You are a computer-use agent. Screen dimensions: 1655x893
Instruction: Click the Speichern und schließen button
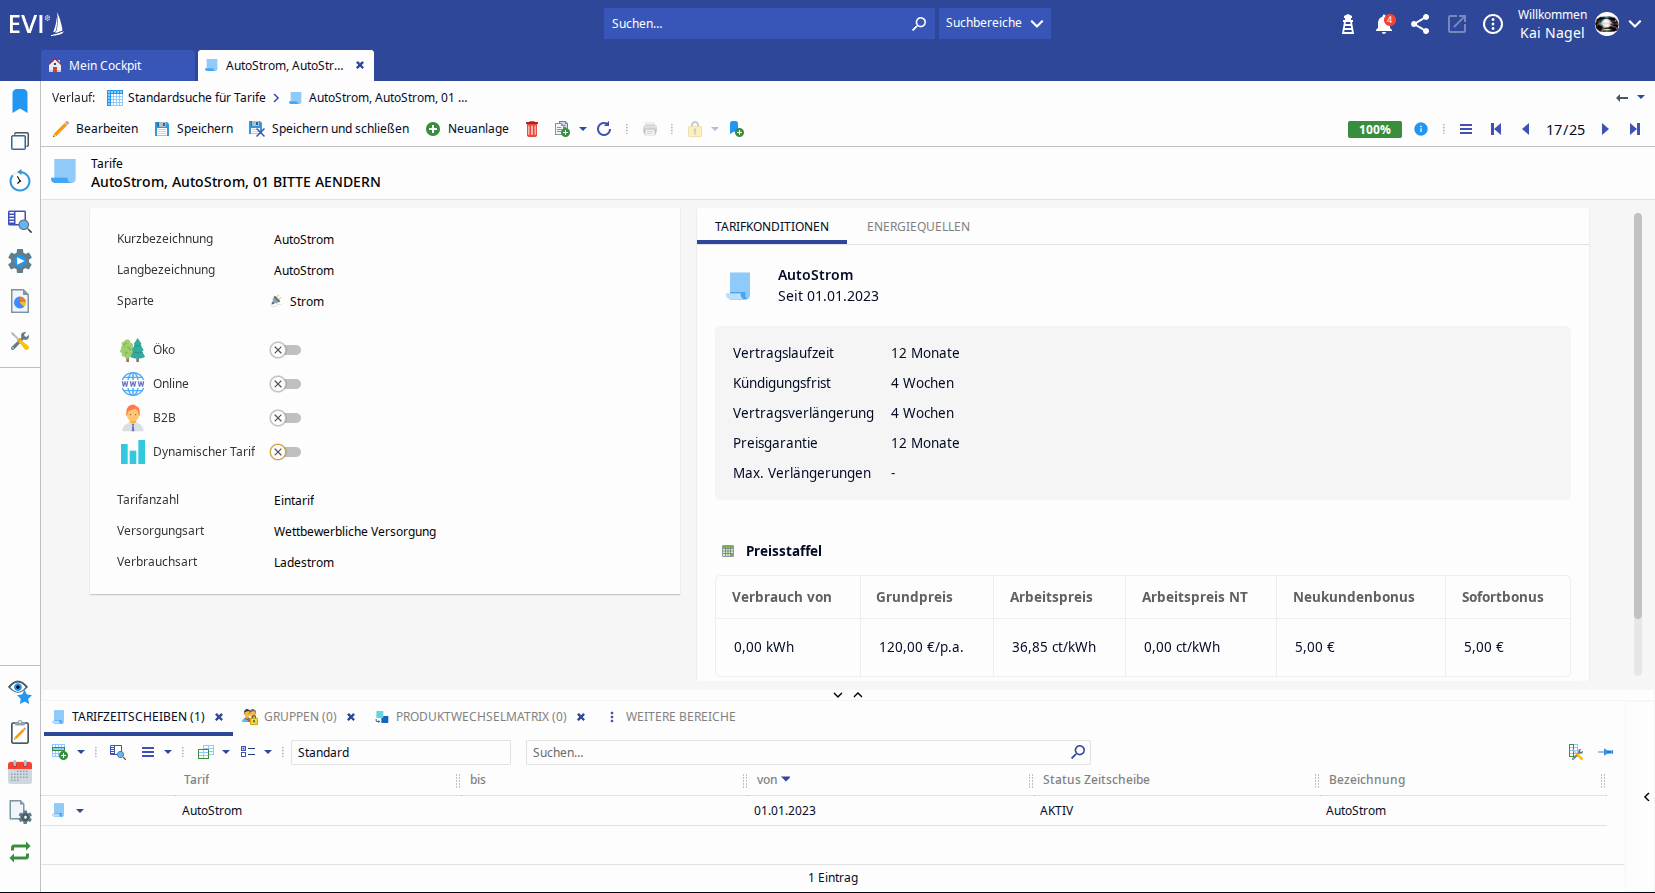point(329,129)
